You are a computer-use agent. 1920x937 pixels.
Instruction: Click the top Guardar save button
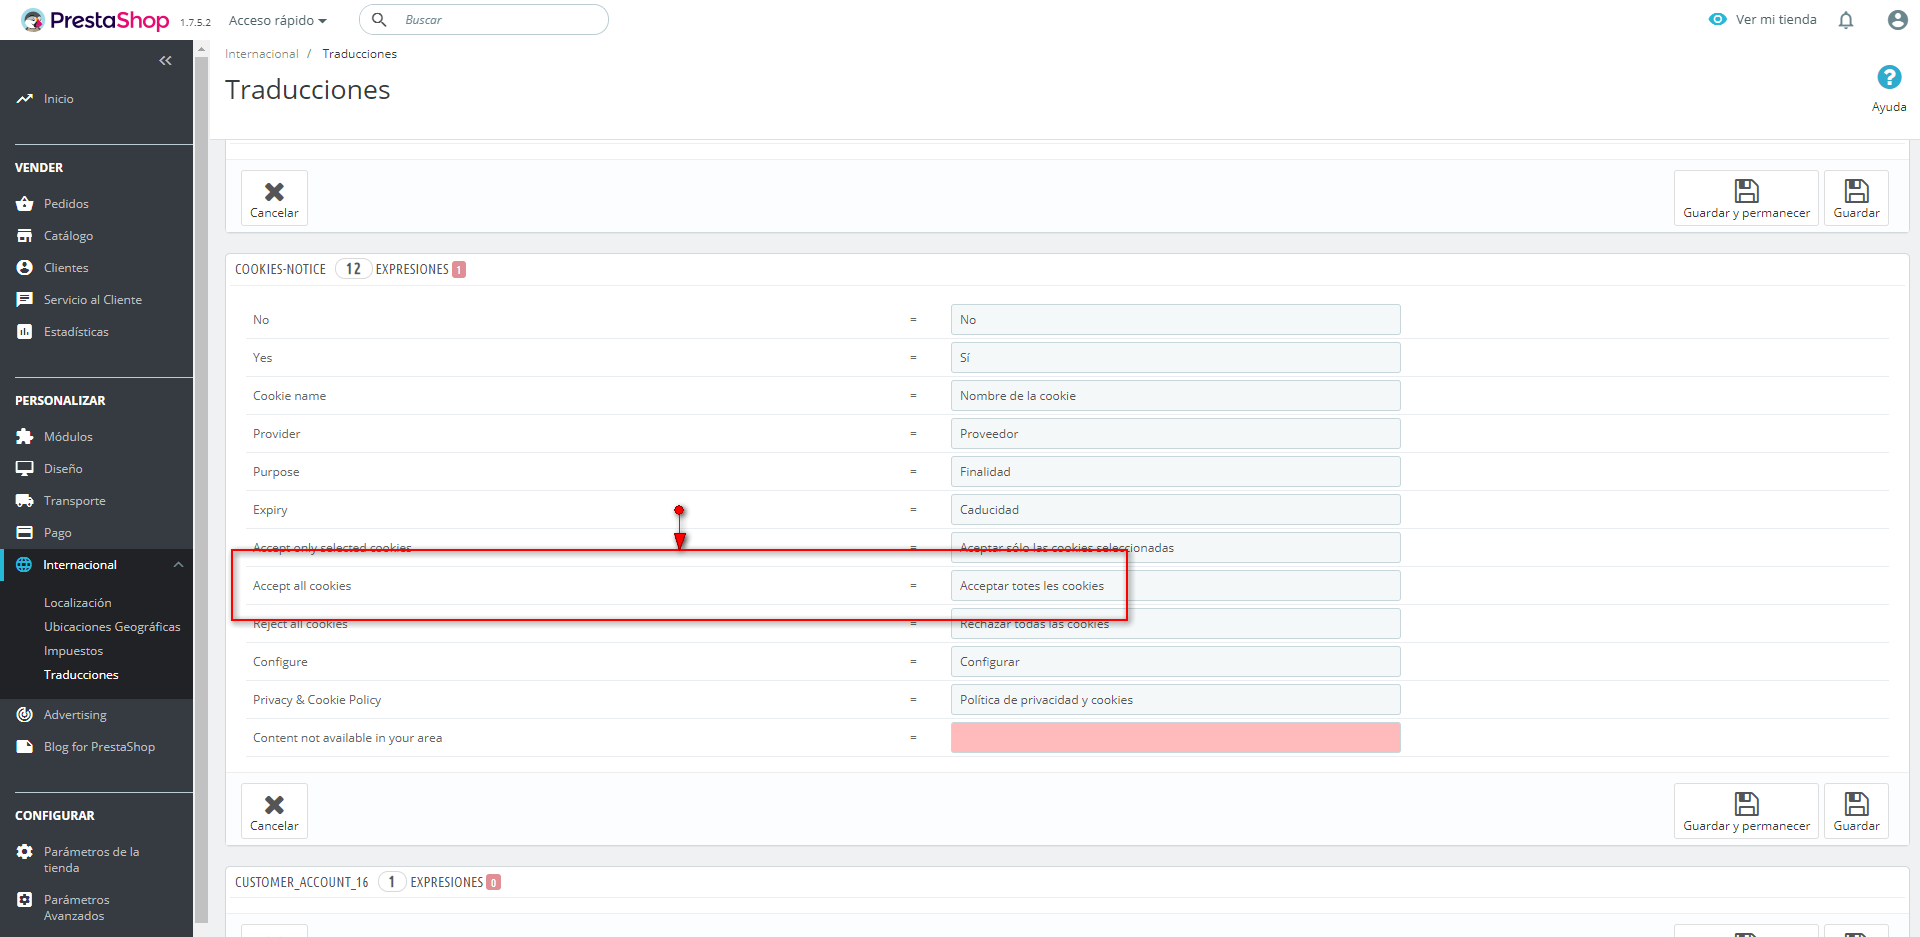coord(1856,198)
